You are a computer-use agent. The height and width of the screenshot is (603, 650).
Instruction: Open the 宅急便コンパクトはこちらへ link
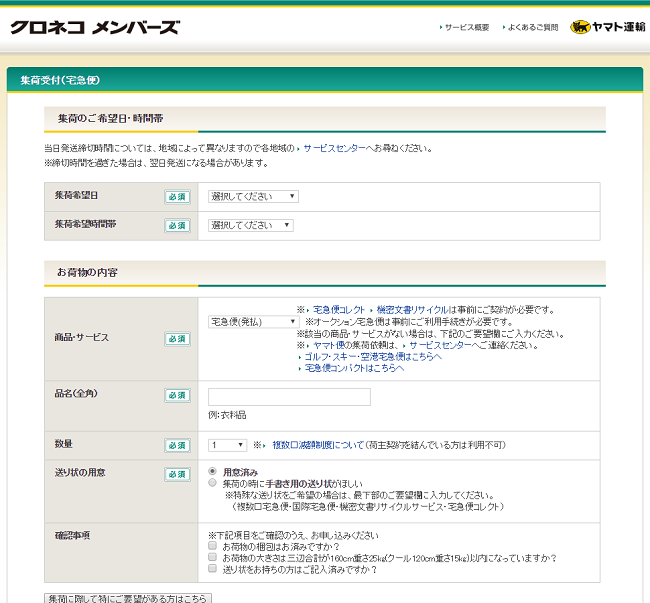tap(354, 368)
